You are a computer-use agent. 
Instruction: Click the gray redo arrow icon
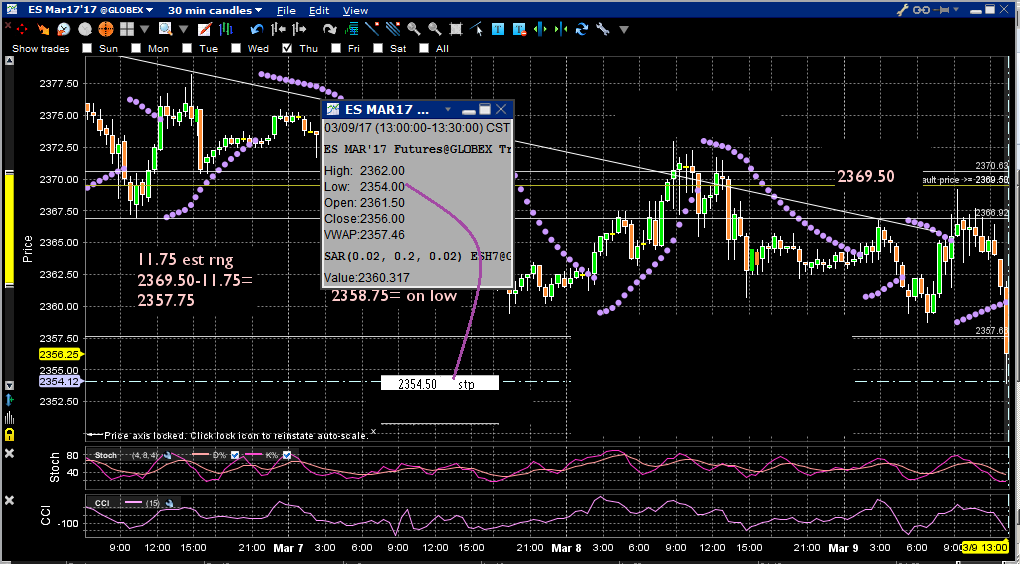[x=330, y=29]
